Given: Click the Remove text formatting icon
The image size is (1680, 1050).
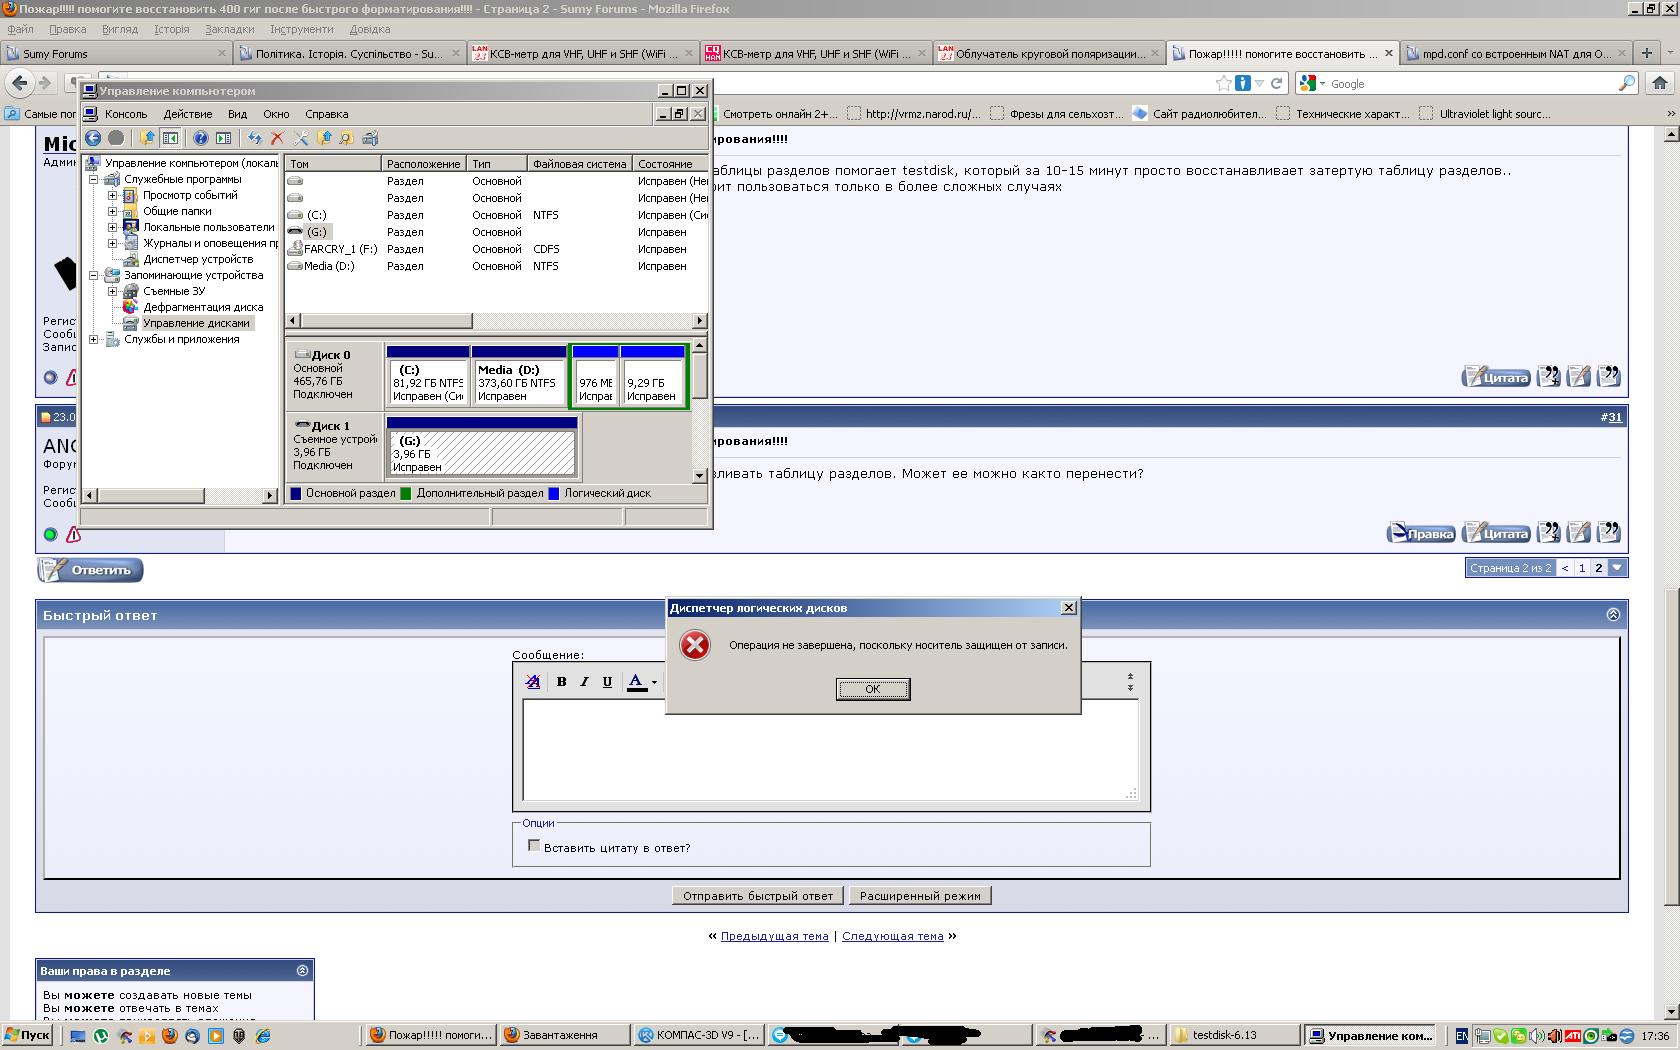Looking at the screenshot, I should click(x=533, y=682).
